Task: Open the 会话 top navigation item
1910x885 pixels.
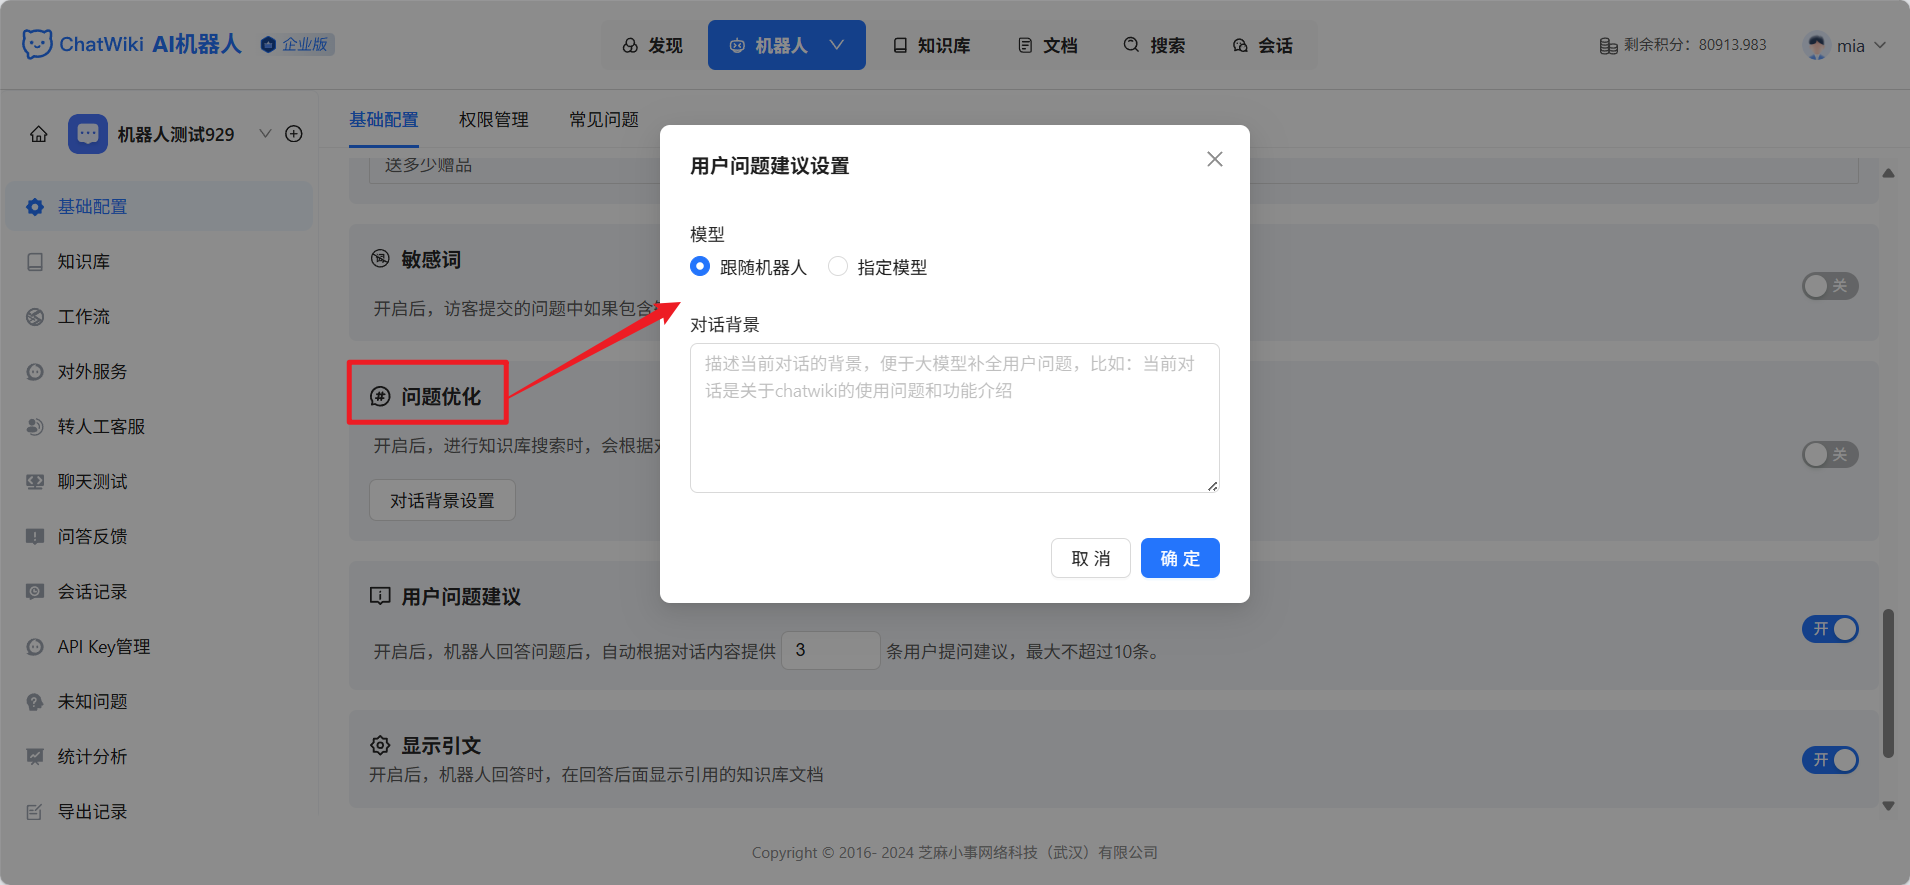Action: pyautogui.click(x=1263, y=45)
